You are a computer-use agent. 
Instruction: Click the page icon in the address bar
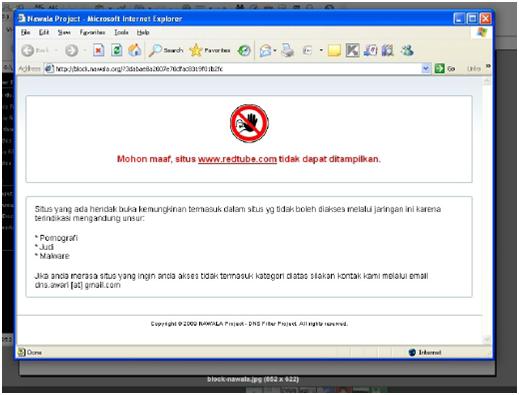tap(49, 69)
